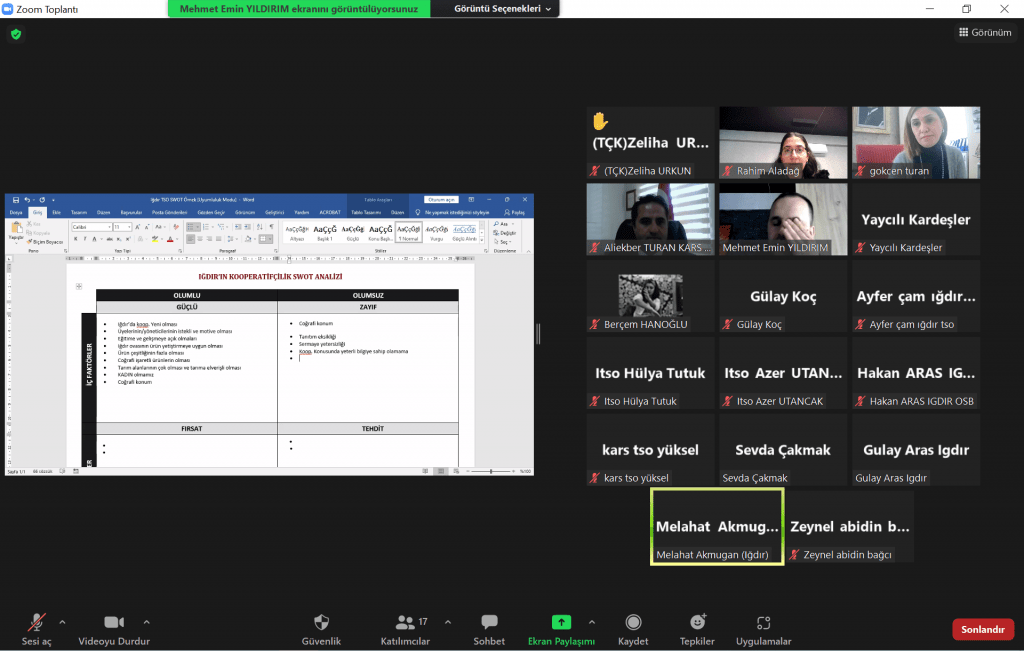Expand video options arrow beside Videoyu Durdur
Screen dimensions: 1024x651
tap(147, 621)
